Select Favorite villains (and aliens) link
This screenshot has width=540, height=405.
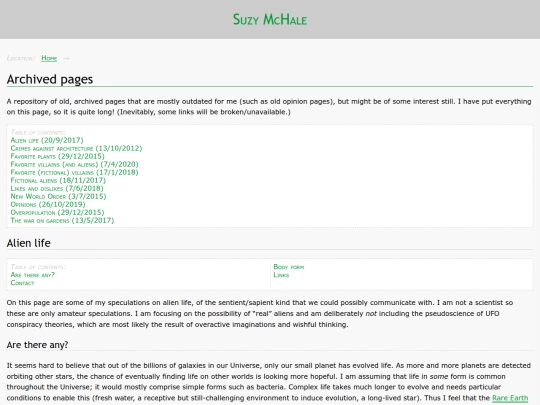click(74, 164)
